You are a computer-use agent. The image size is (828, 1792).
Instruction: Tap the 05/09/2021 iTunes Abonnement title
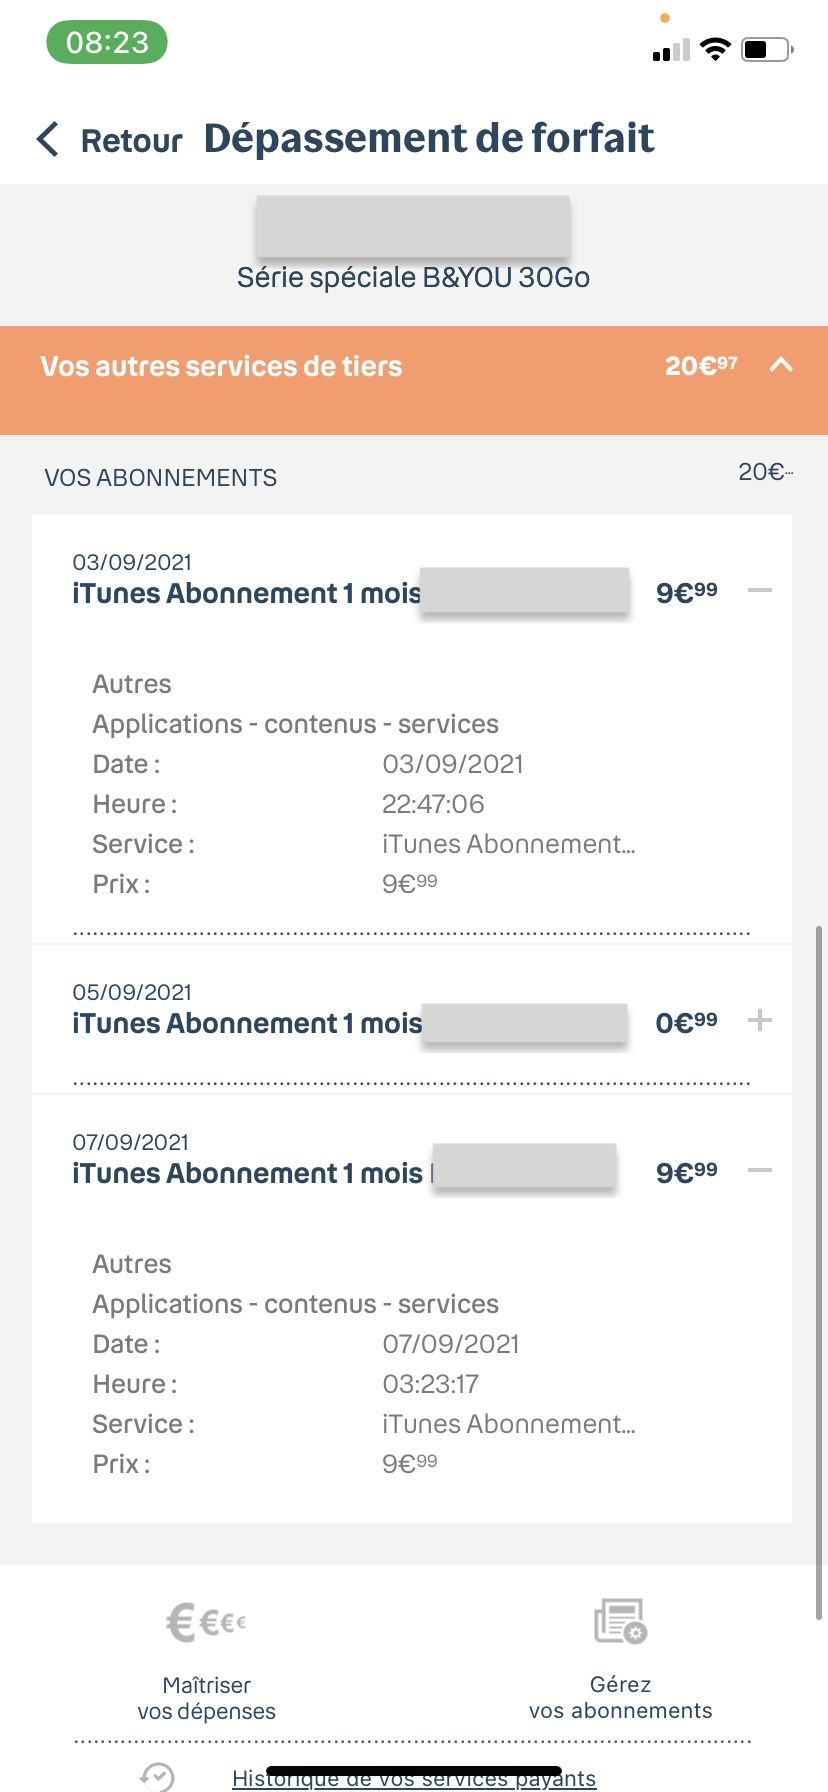pyautogui.click(x=247, y=1023)
